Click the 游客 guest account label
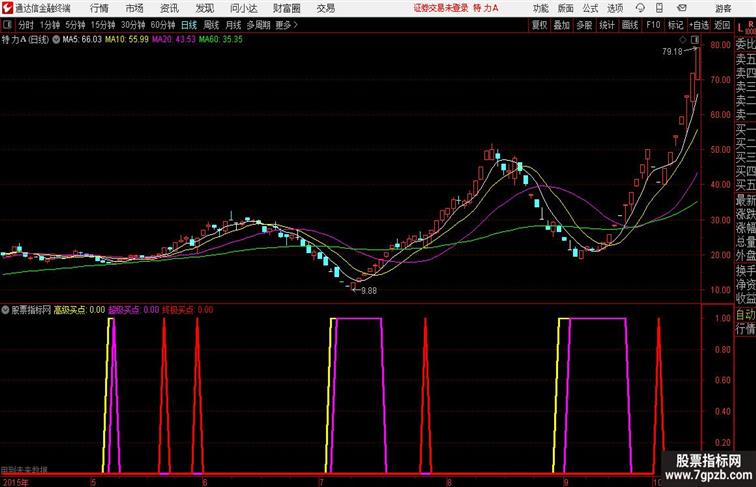The image size is (756, 487). (723, 8)
